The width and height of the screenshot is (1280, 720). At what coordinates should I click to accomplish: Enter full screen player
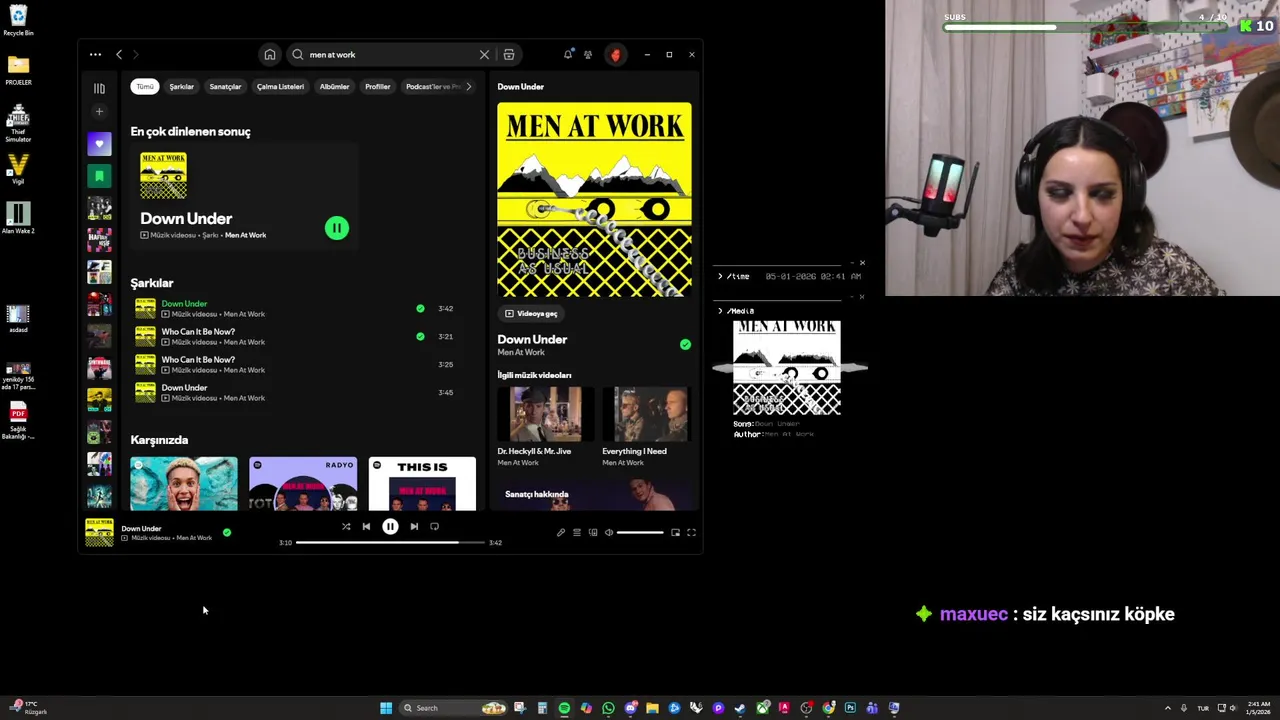coord(691,532)
